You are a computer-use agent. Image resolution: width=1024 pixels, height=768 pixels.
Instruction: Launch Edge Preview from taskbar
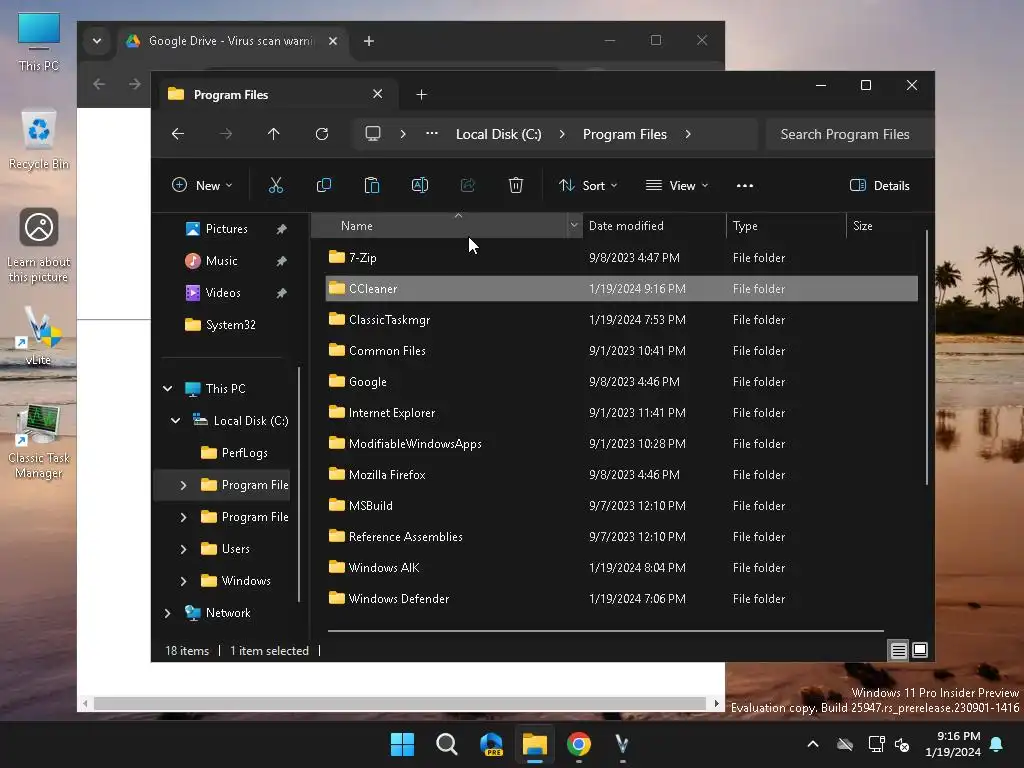tap(491, 744)
